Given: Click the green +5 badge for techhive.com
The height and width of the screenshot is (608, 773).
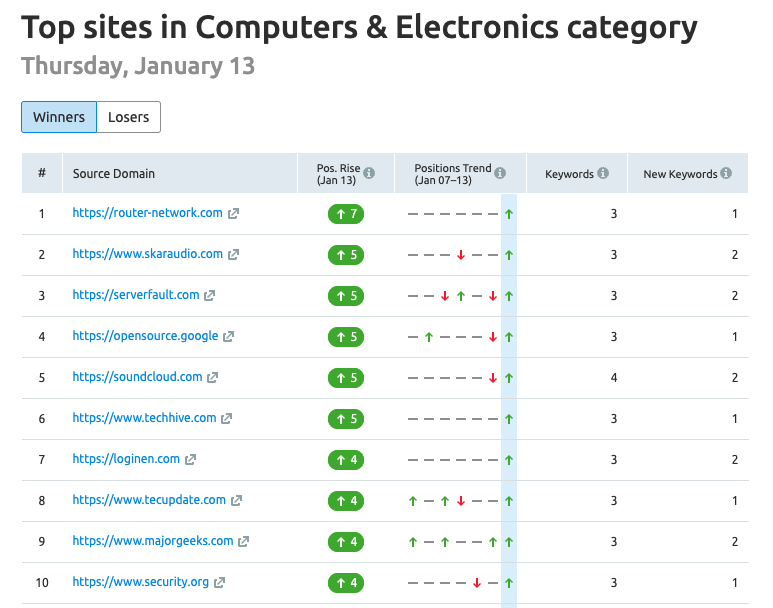Looking at the screenshot, I should pyautogui.click(x=346, y=419).
